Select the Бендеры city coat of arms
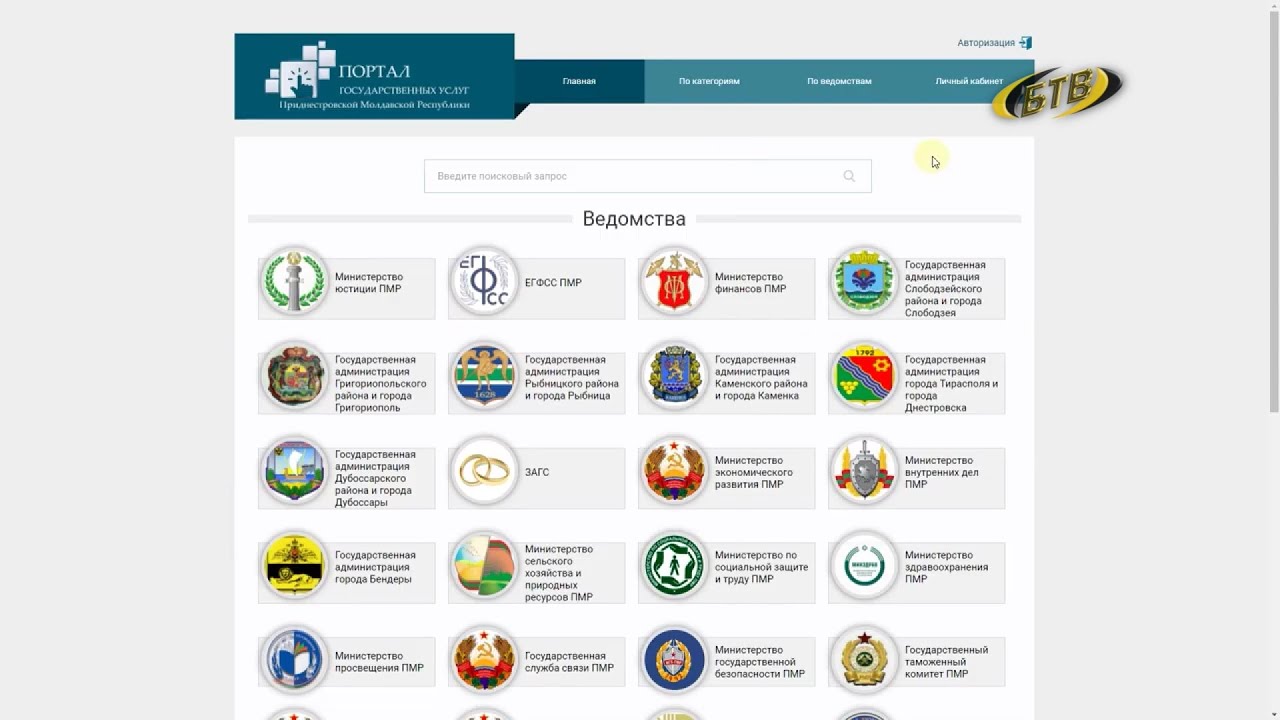Image resolution: width=1280 pixels, height=720 pixels. (294, 567)
